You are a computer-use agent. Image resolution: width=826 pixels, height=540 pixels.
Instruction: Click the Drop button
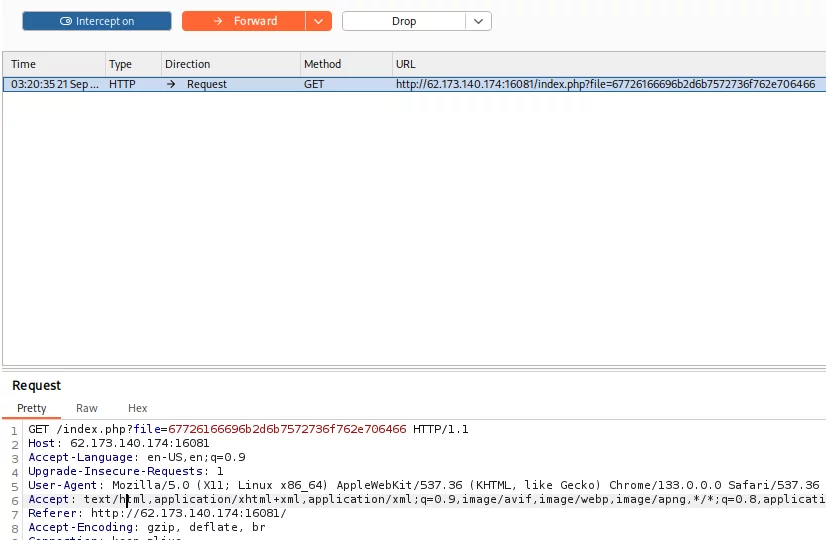(404, 21)
